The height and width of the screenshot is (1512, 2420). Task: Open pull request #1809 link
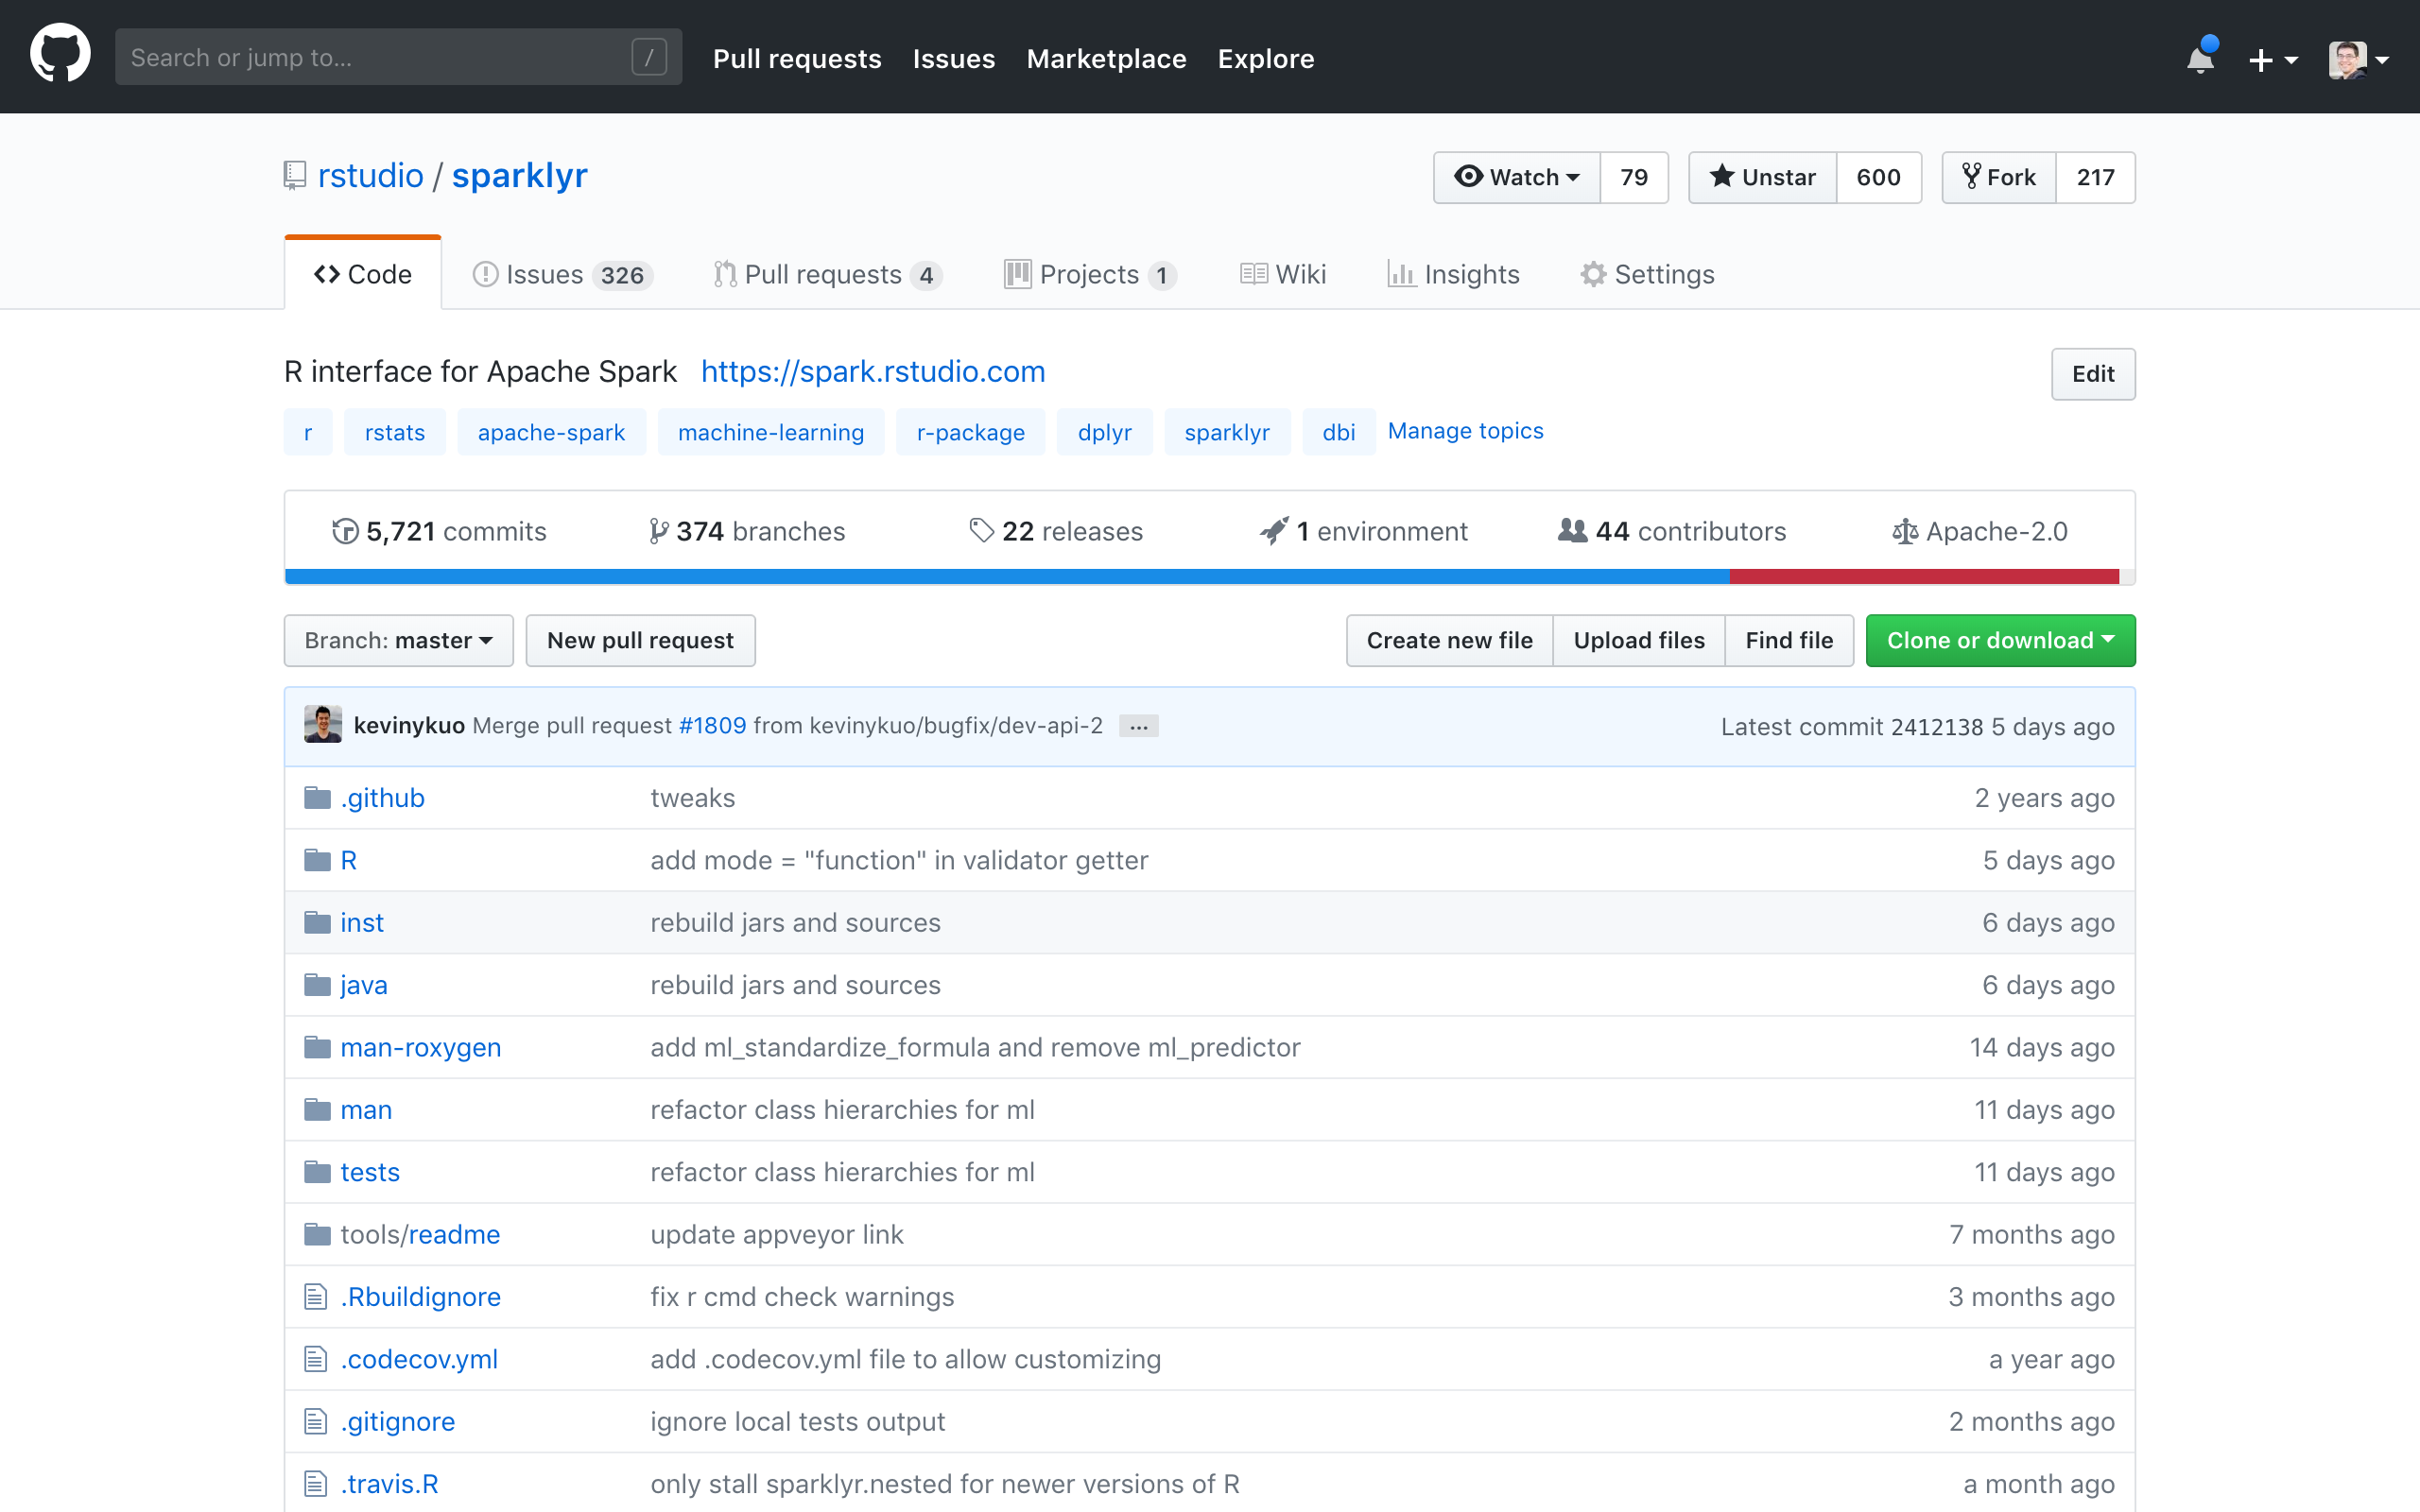pyautogui.click(x=712, y=725)
